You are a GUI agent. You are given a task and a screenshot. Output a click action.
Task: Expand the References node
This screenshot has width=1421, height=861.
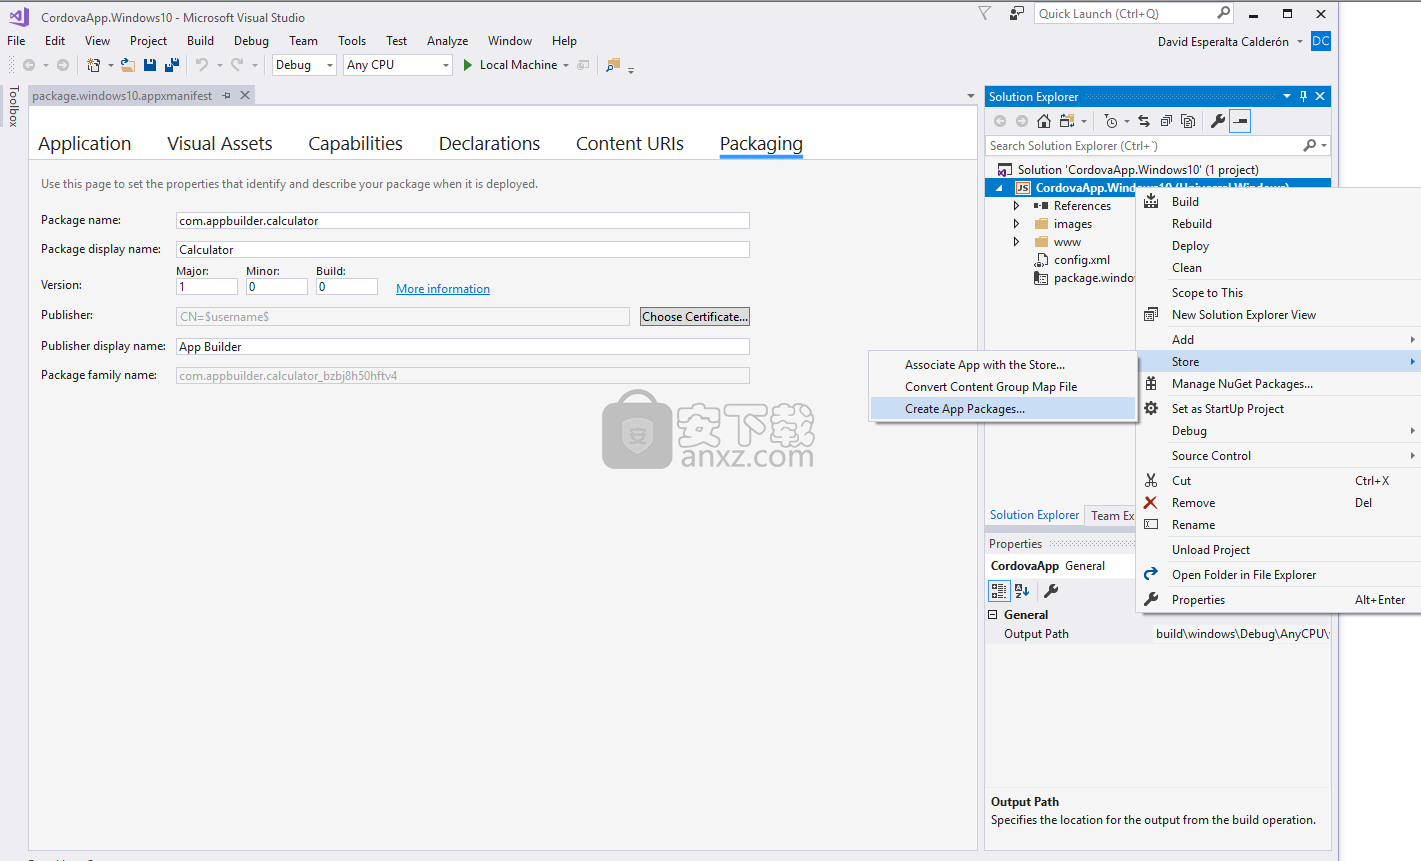pos(1016,206)
